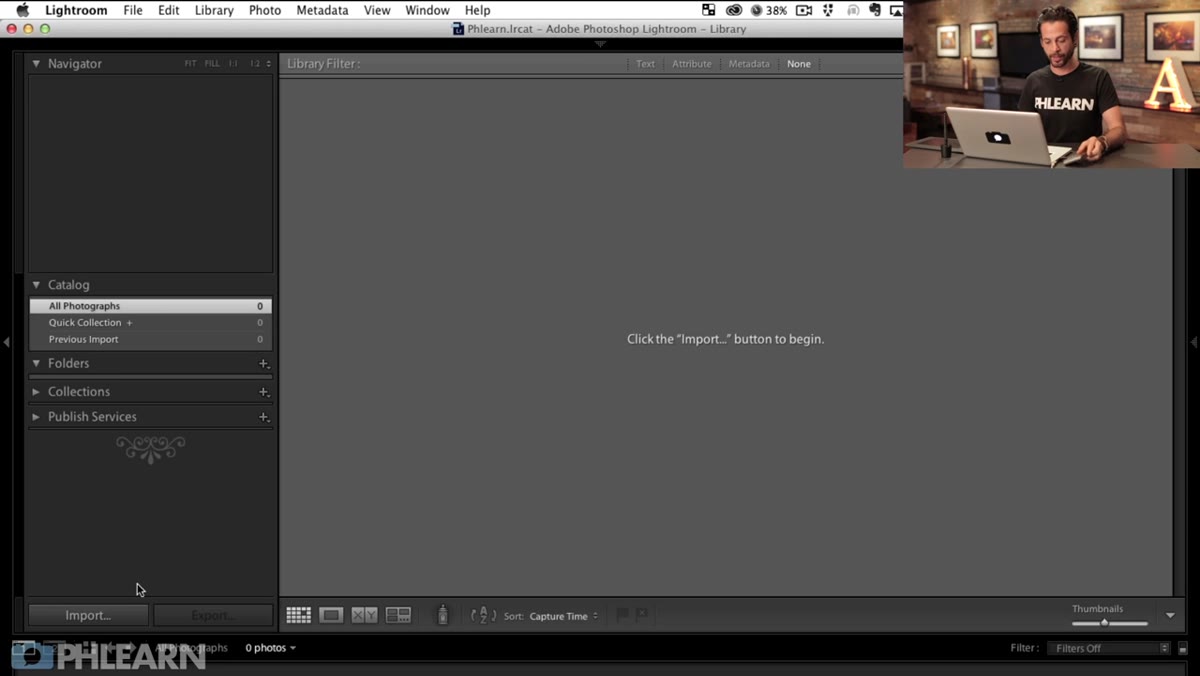Click the Export button
The width and height of the screenshot is (1200, 676).
(213, 615)
